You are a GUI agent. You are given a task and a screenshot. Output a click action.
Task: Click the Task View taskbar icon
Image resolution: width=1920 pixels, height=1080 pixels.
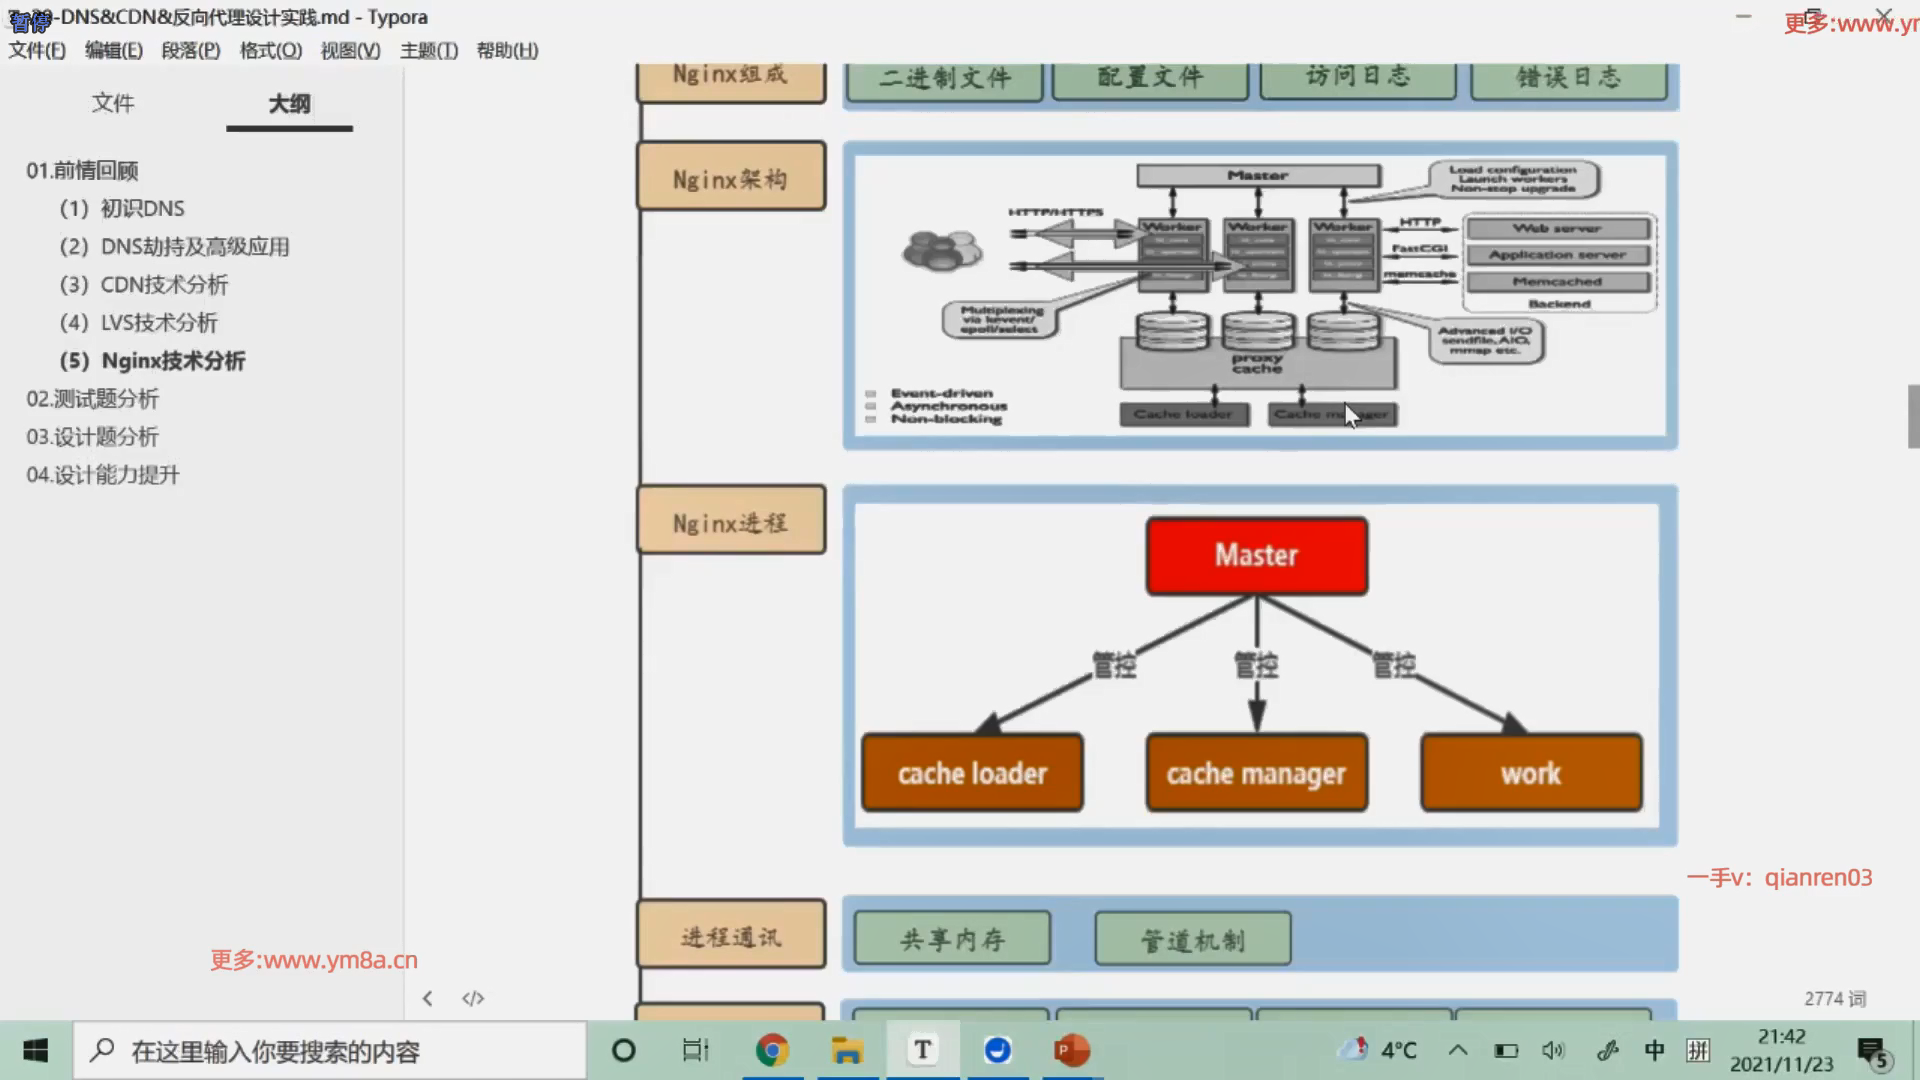(x=695, y=1050)
